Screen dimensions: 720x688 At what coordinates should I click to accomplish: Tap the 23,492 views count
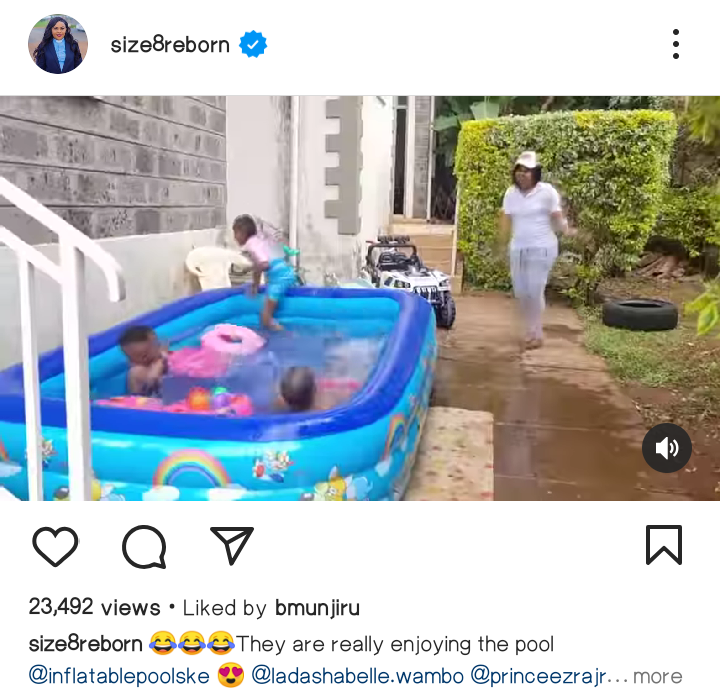[x=95, y=607]
